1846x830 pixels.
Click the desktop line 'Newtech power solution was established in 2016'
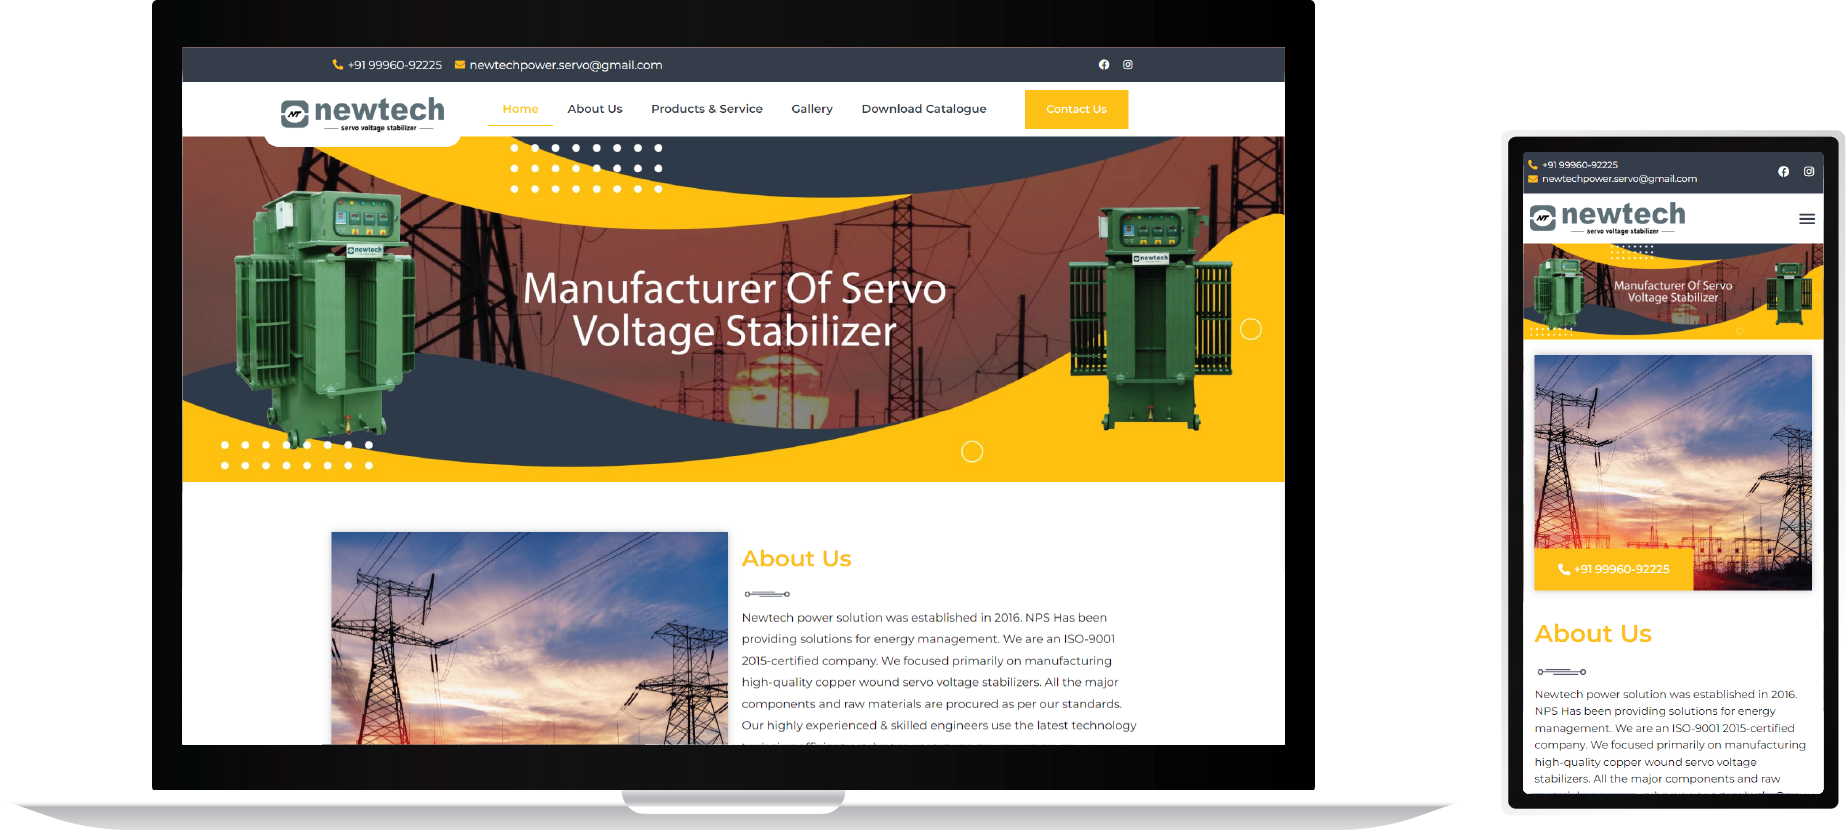881,618
